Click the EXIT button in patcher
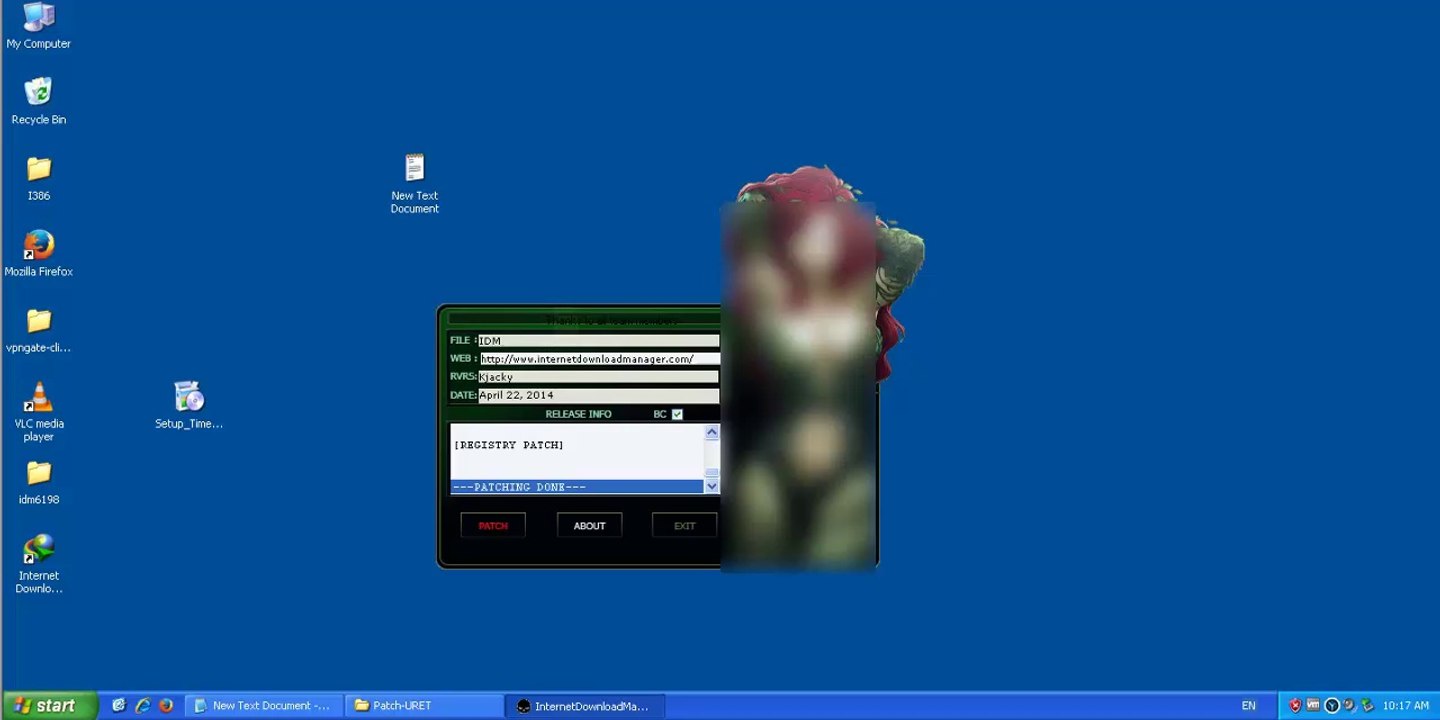Image resolution: width=1440 pixels, height=720 pixels. click(684, 526)
